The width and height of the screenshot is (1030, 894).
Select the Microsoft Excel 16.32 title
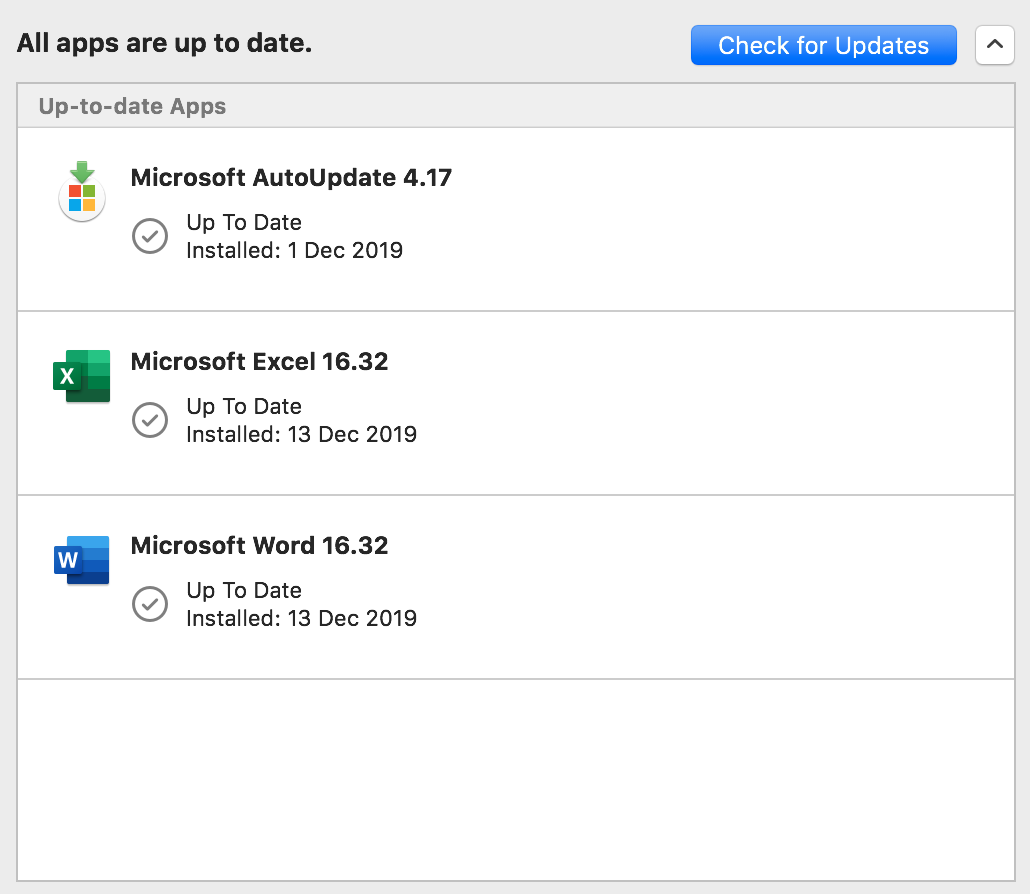(259, 361)
